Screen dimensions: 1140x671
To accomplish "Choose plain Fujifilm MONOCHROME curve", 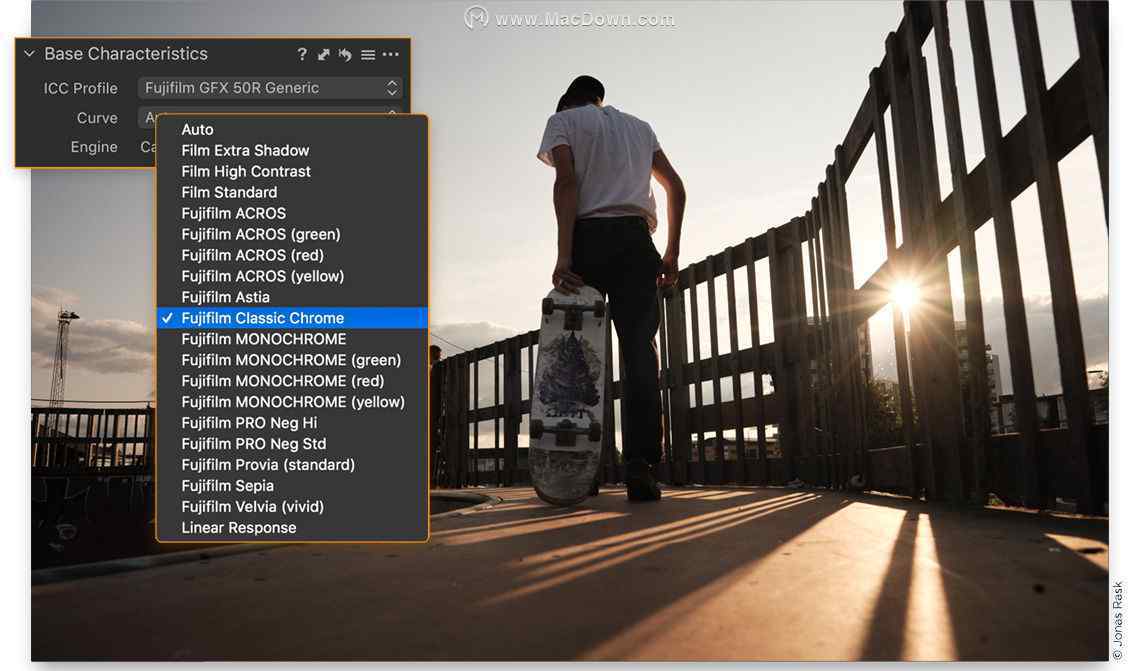I will [292, 339].
